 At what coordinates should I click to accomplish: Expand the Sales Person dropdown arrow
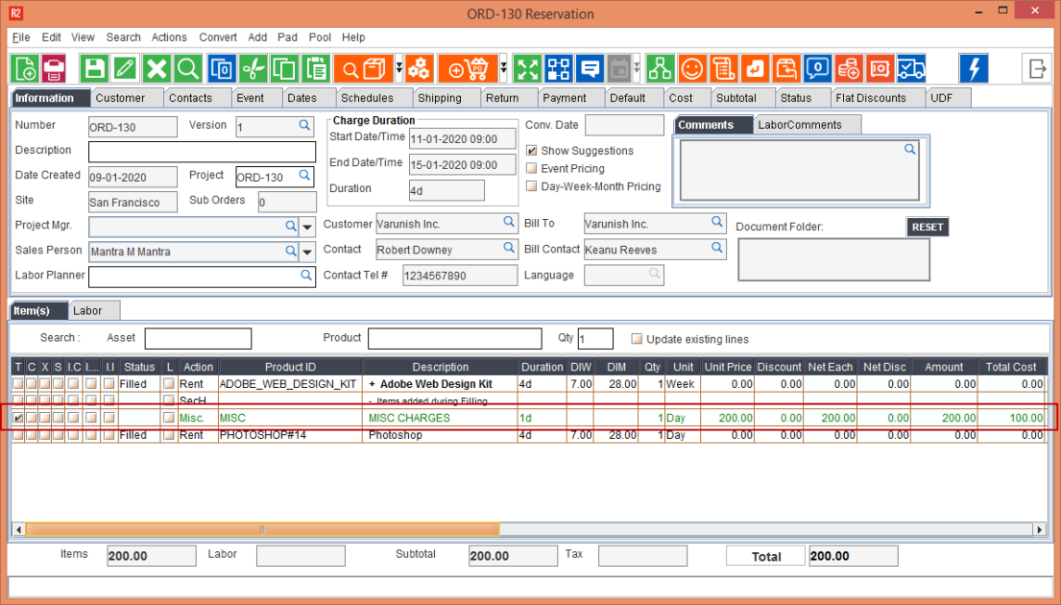click(x=308, y=252)
